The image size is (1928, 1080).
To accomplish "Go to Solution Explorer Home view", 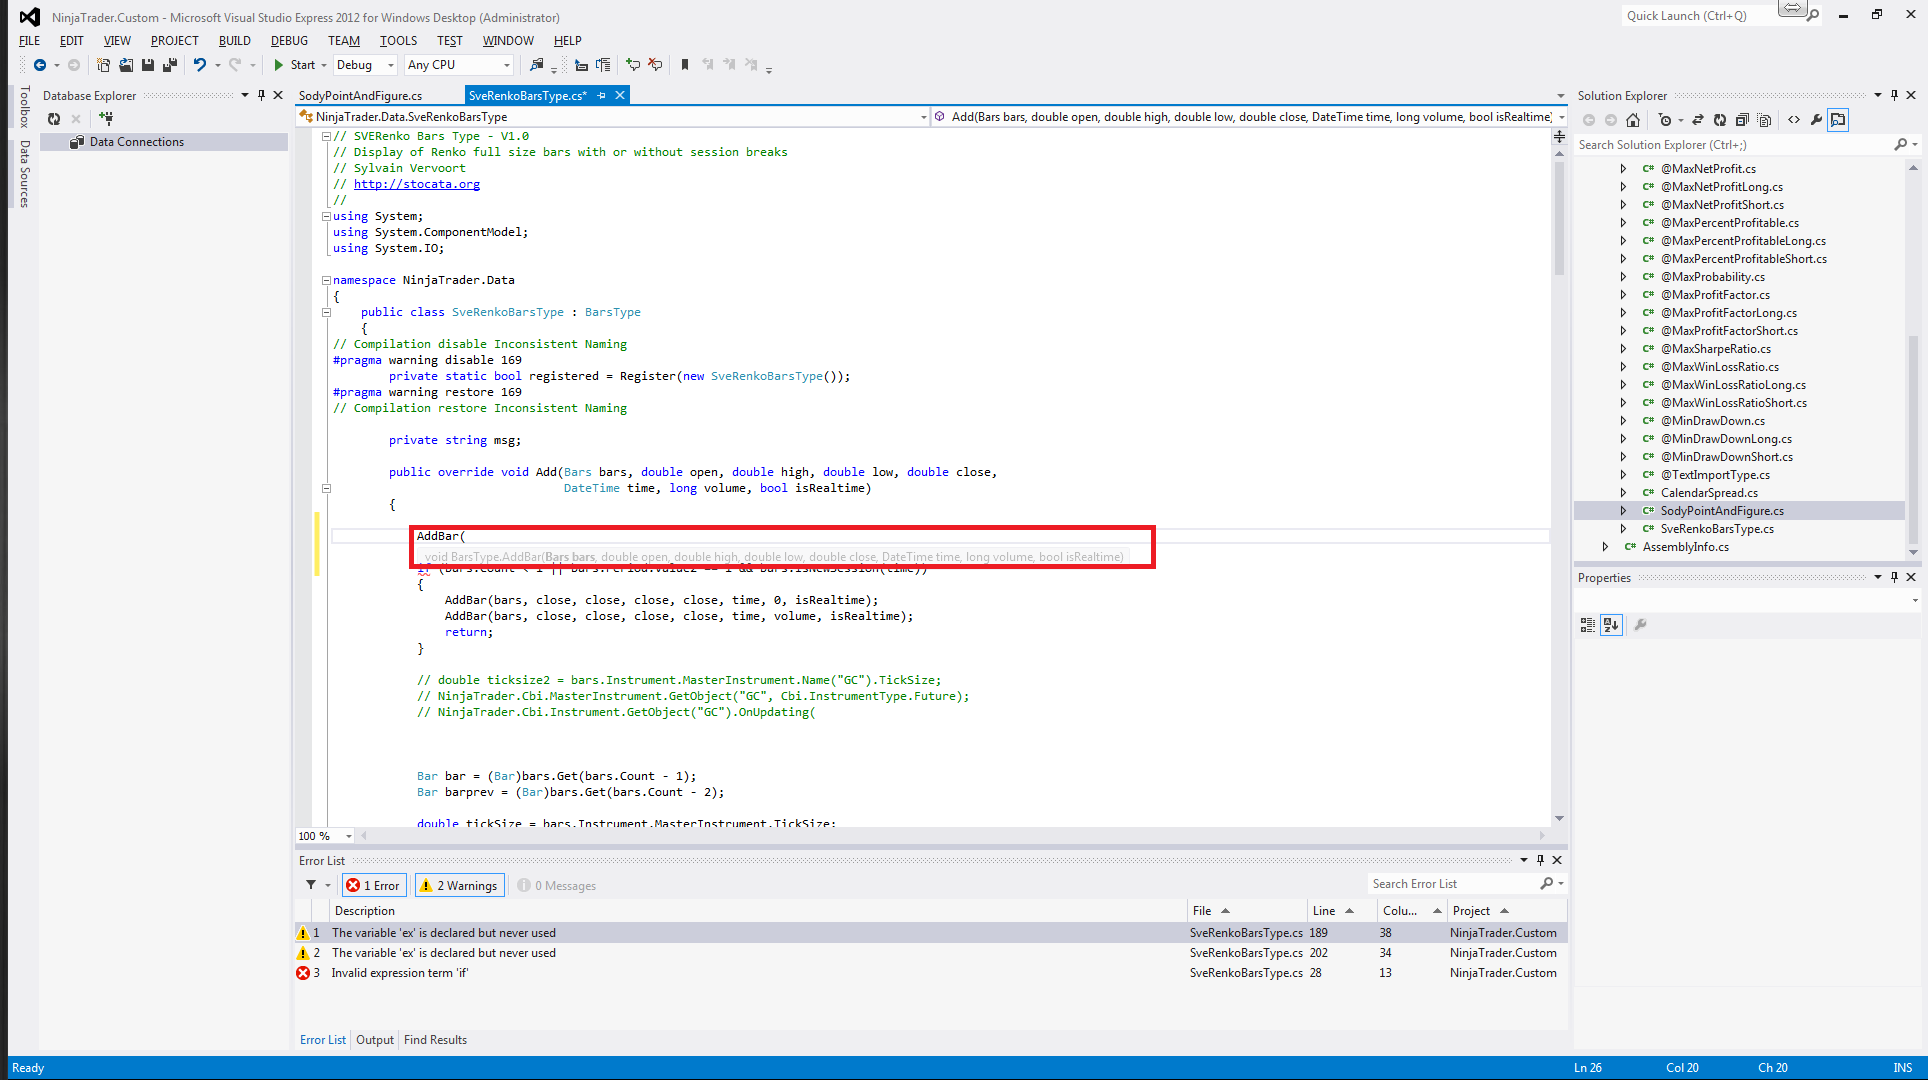I will tap(1633, 120).
